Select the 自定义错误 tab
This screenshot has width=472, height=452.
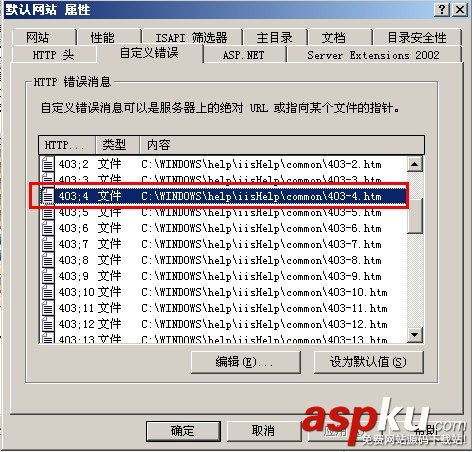pos(149,53)
